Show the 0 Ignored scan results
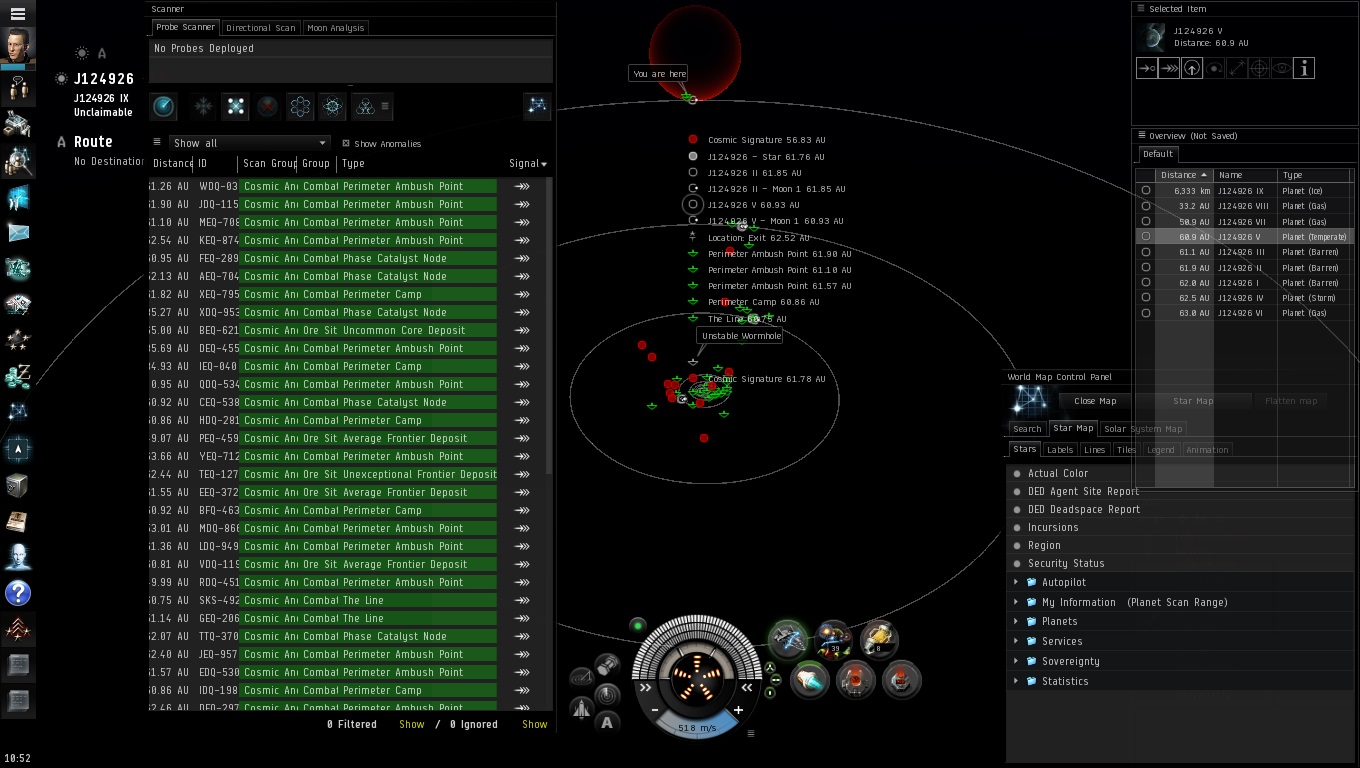Screen dimensions: 1360x768 [534, 724]
